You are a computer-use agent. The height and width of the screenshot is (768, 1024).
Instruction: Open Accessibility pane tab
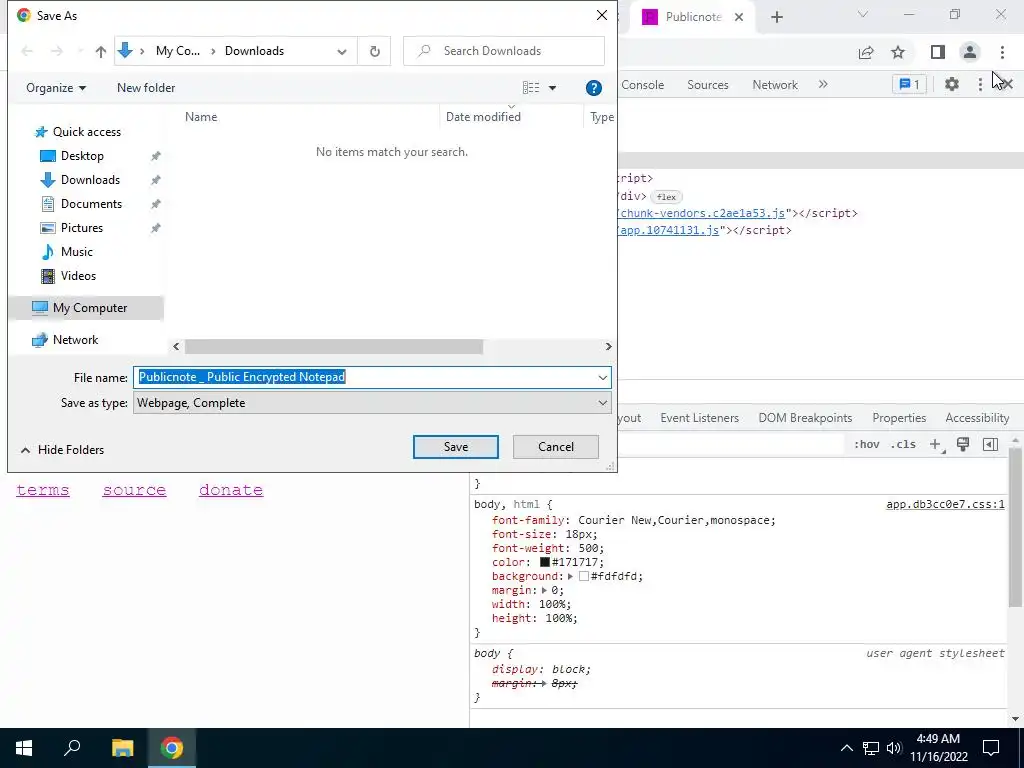click(x=977, y=418)
